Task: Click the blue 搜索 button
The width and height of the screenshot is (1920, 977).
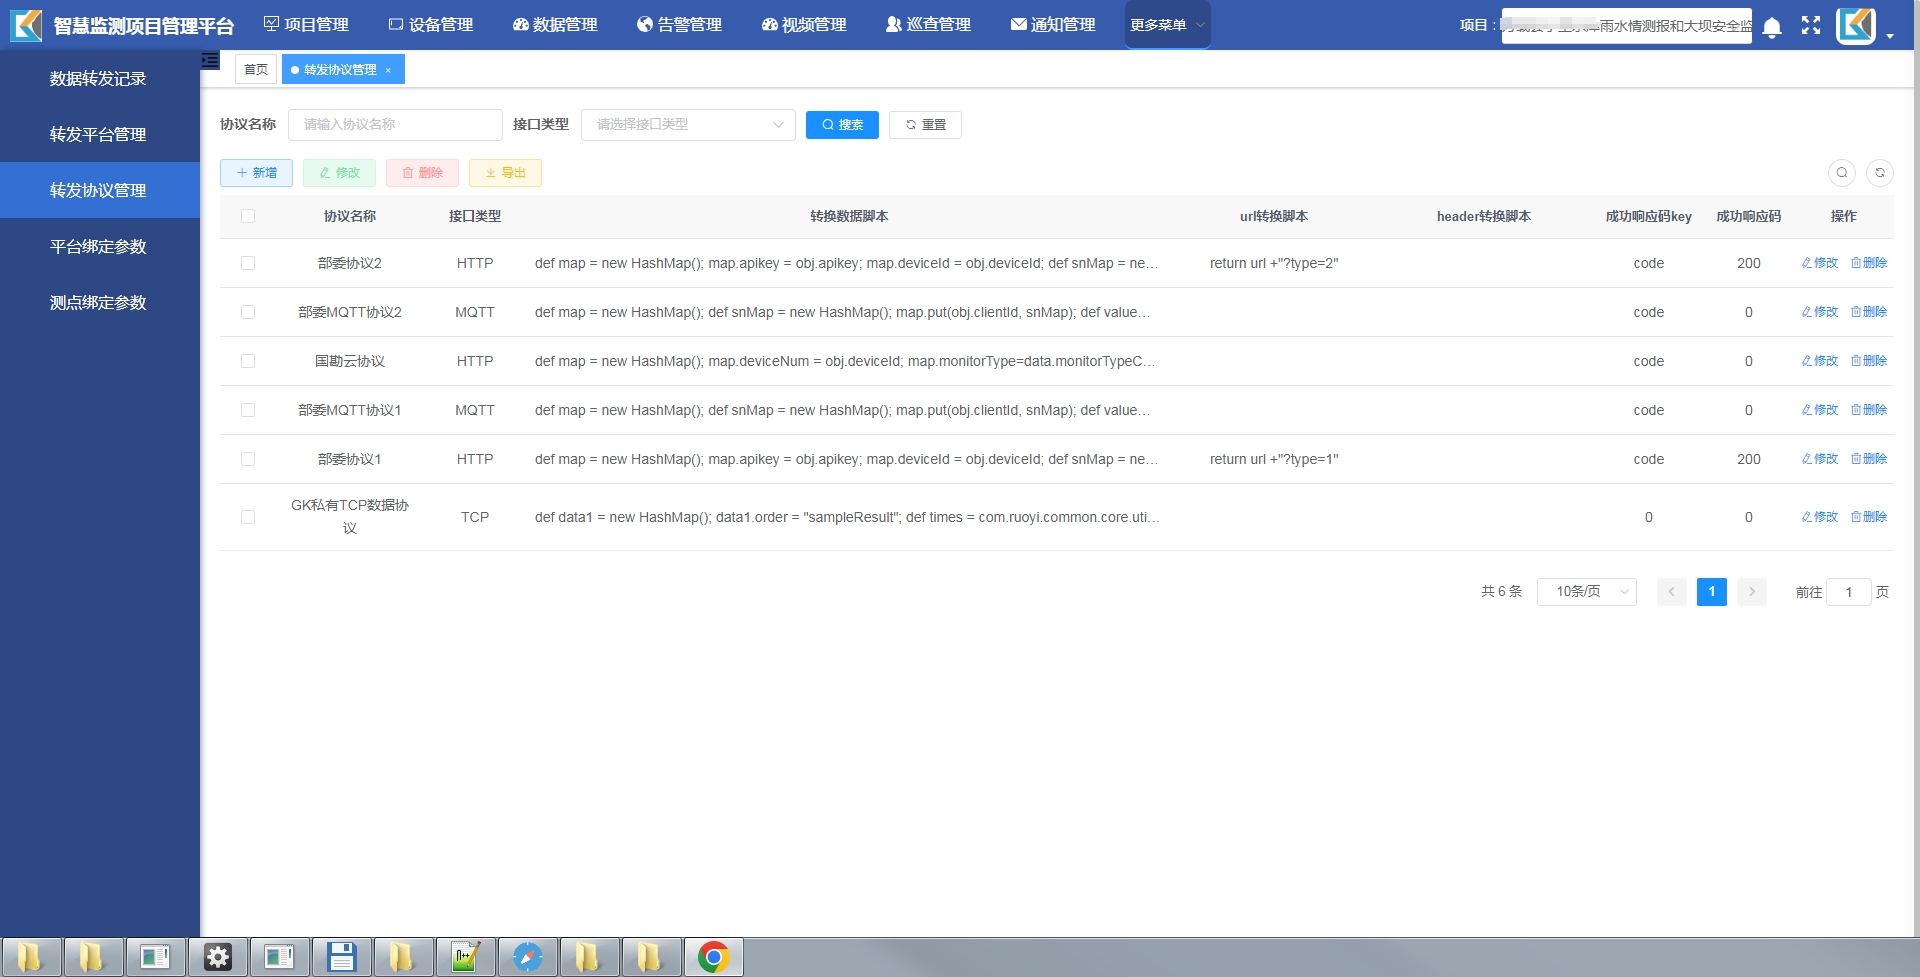Action: click(842, 125)
